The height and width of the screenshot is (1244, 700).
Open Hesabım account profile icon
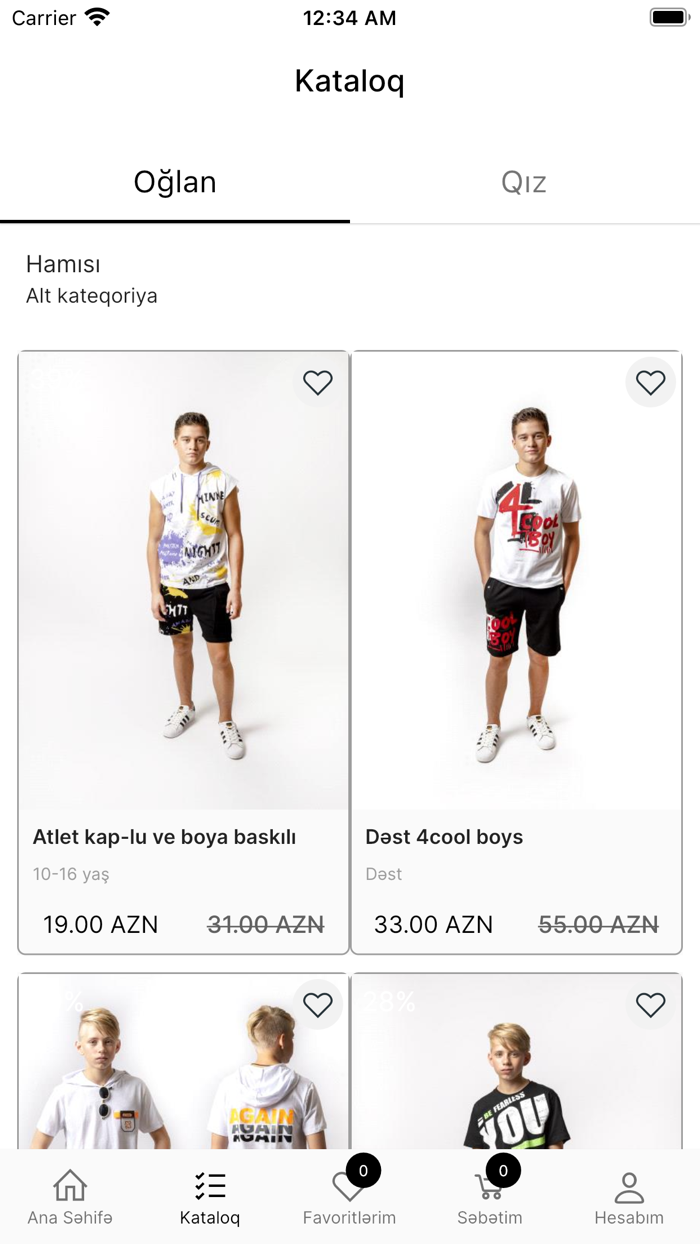tap(629, 1187)
